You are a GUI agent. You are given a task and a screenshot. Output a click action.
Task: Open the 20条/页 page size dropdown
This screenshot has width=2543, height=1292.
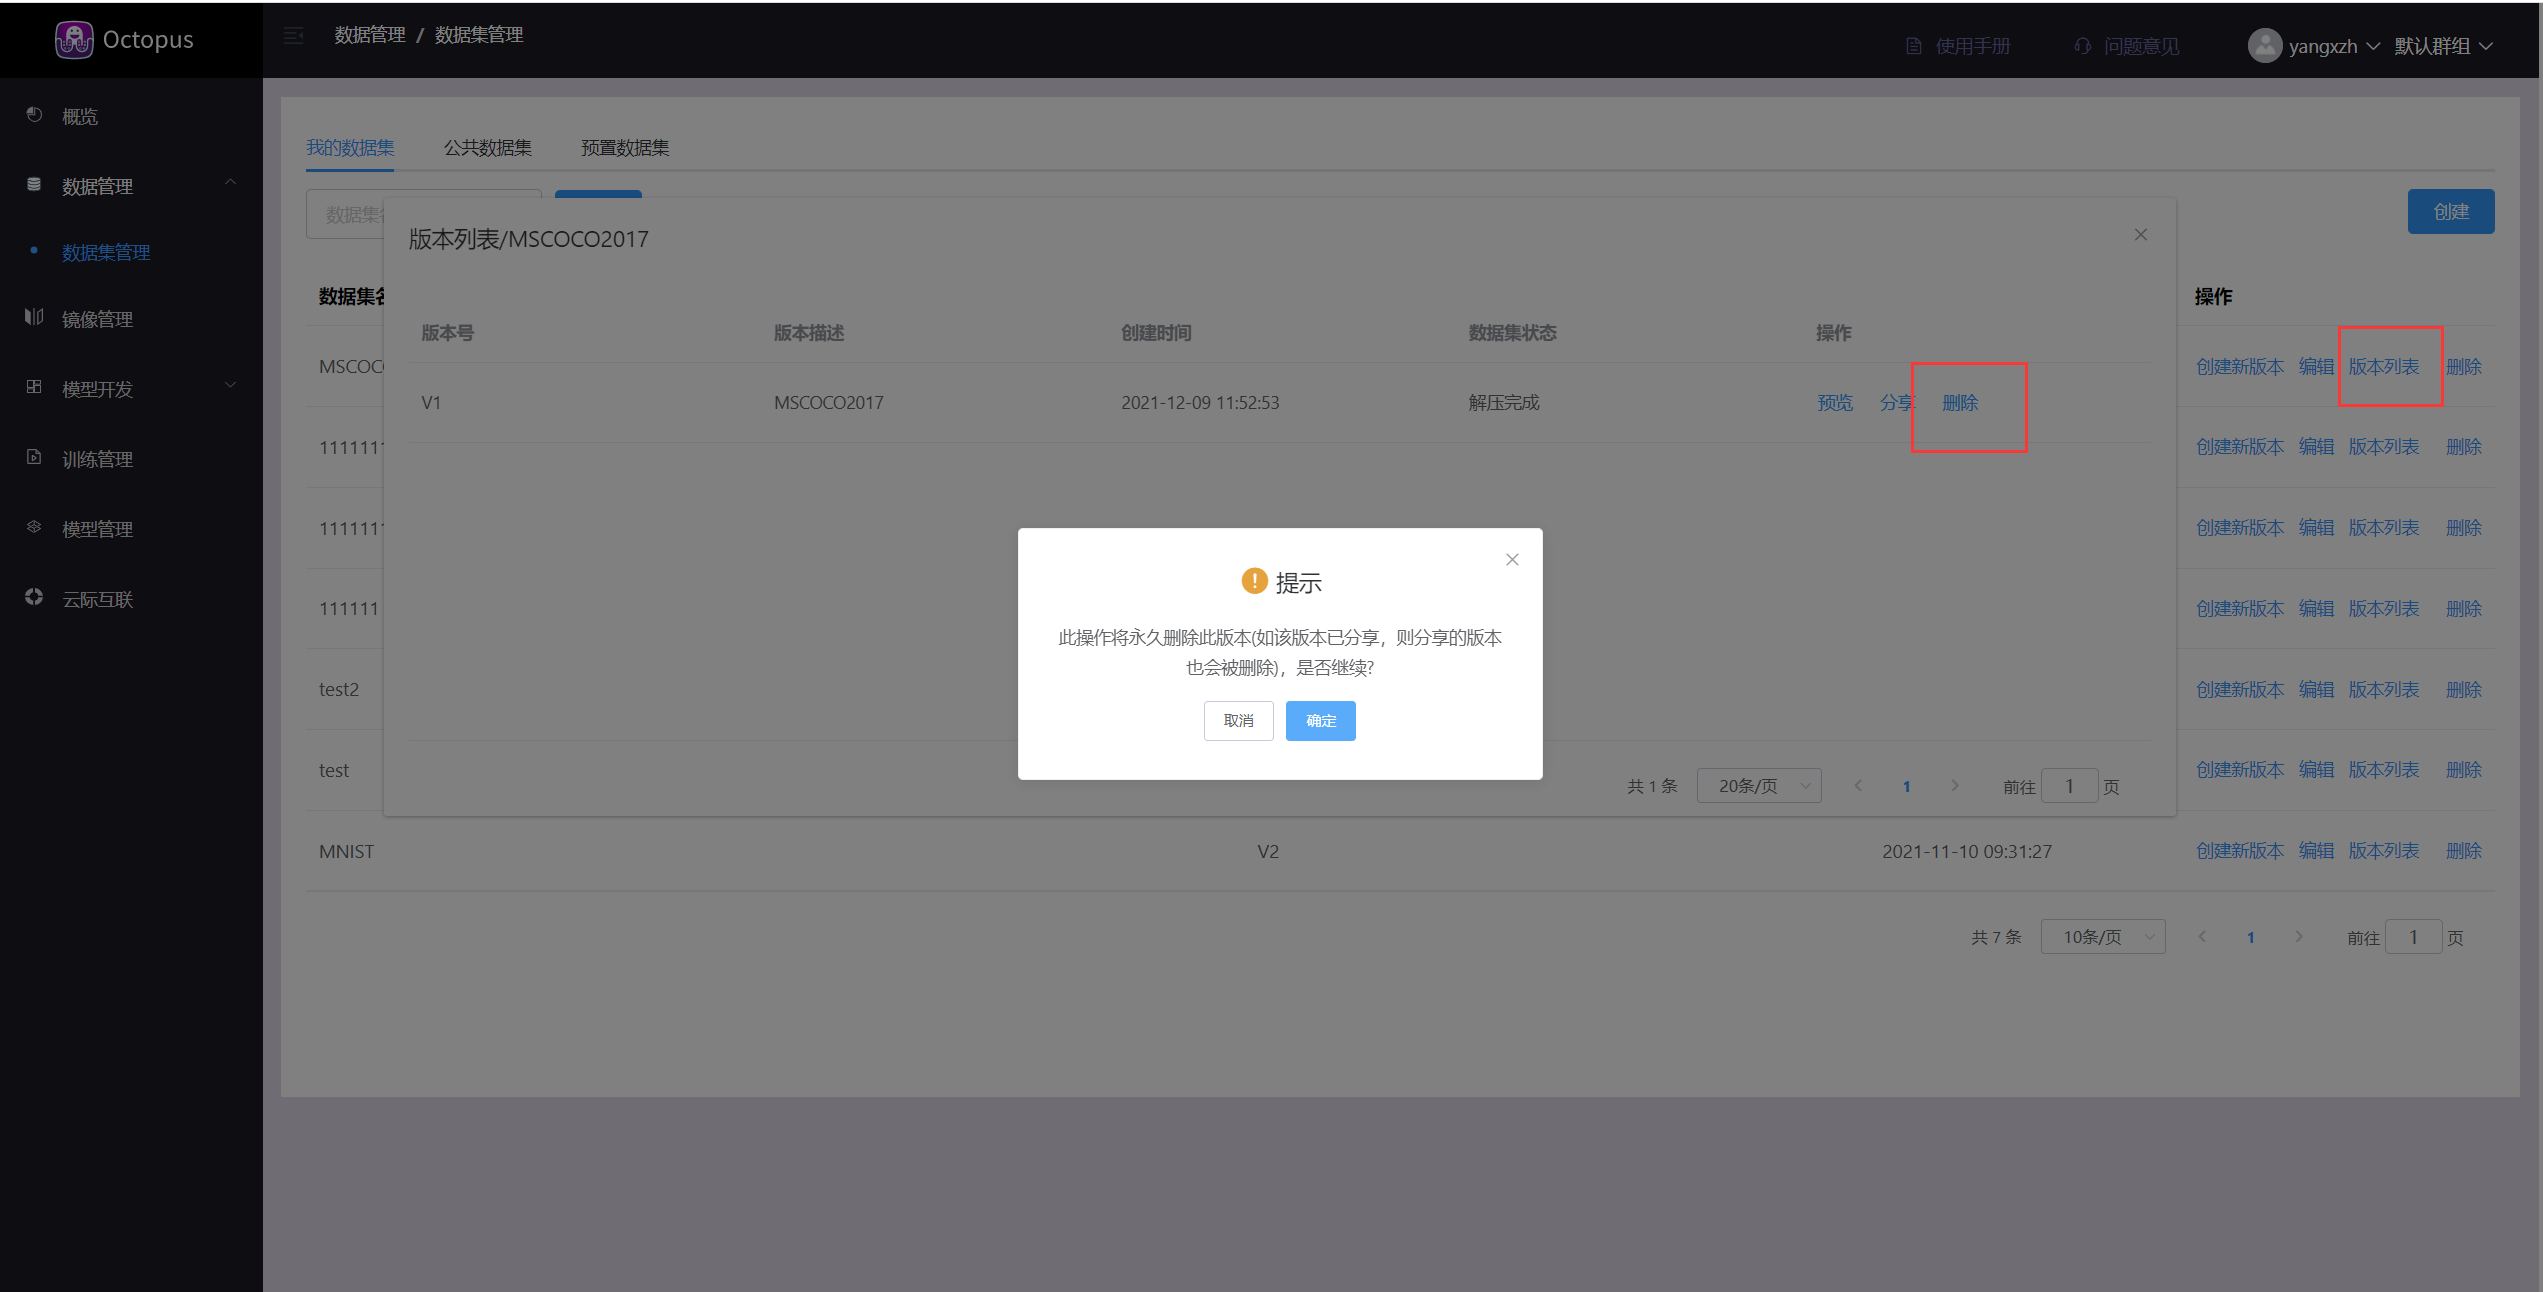(x=1759, y=786)
